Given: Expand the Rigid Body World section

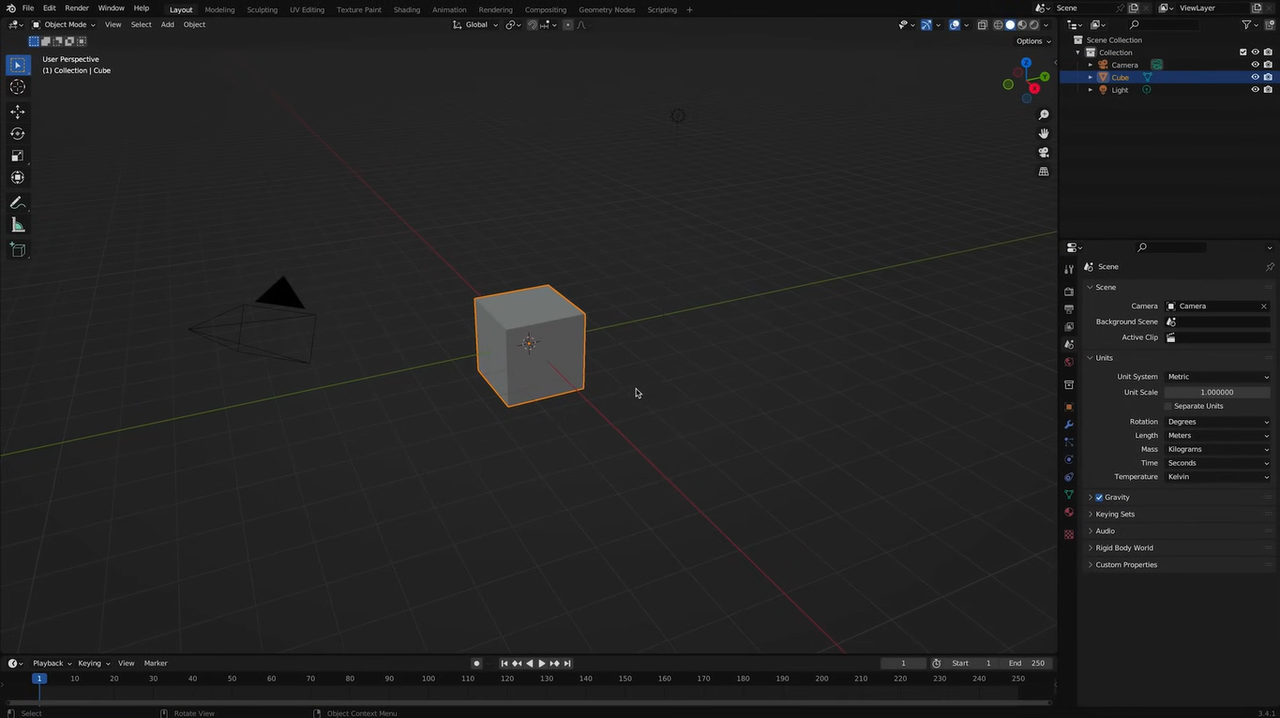Looking at the screenshot, I should click(1124, 547).
